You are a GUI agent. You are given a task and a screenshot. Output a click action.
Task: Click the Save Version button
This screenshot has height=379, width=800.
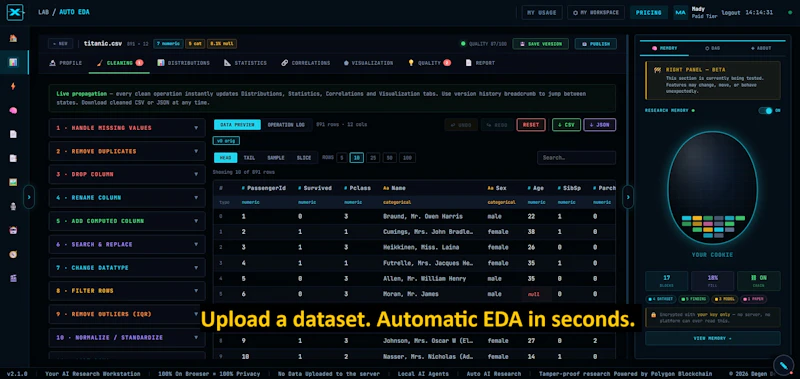pyautogui.click(x=540, y=44)
